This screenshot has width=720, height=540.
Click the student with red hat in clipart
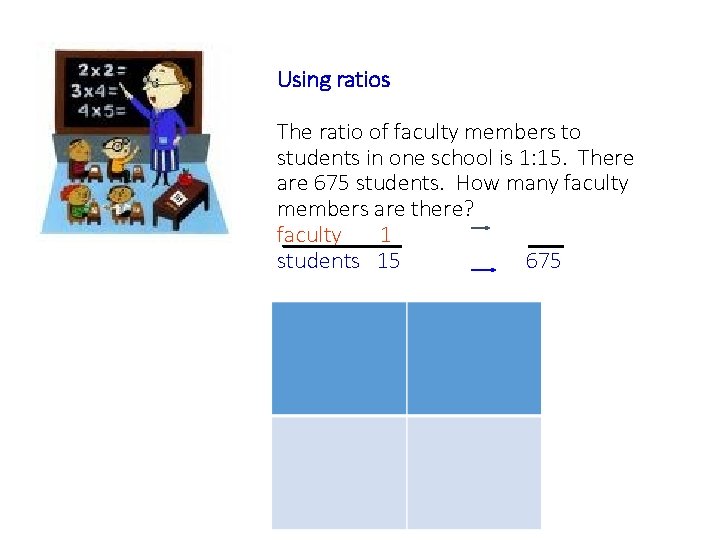point(78,202)
